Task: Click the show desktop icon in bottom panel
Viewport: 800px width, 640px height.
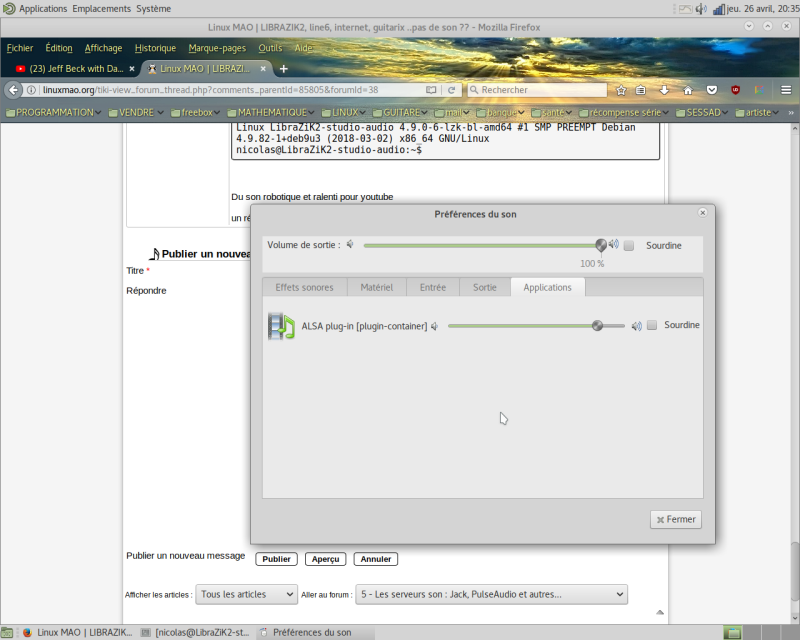Action: coord(6,632)
